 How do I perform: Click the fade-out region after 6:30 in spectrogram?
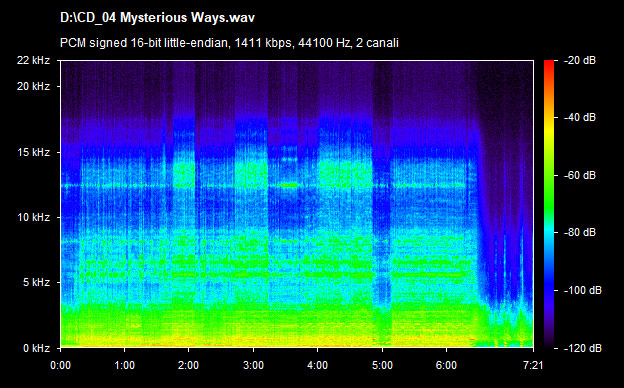(505, 203)
